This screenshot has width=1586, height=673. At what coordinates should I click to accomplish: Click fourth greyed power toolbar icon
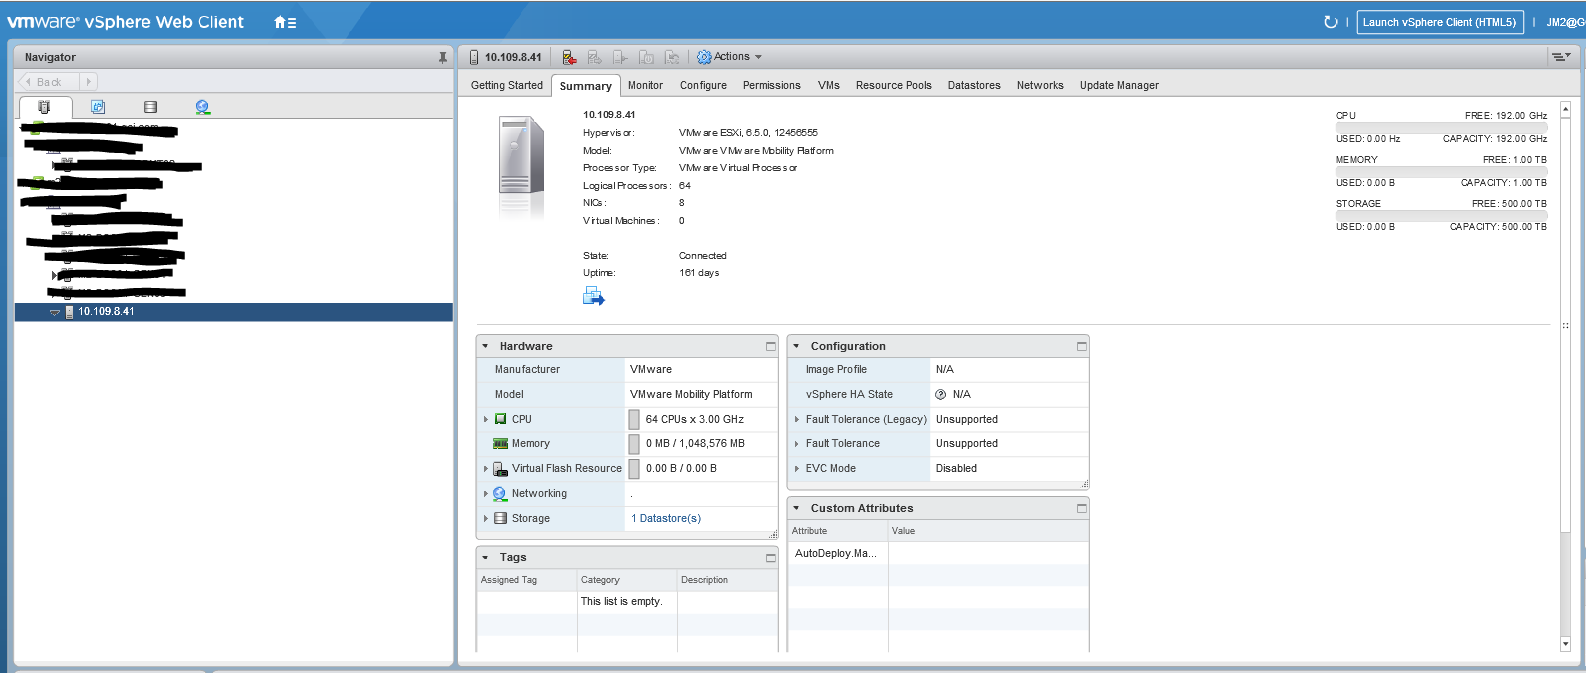pos(646,57)
